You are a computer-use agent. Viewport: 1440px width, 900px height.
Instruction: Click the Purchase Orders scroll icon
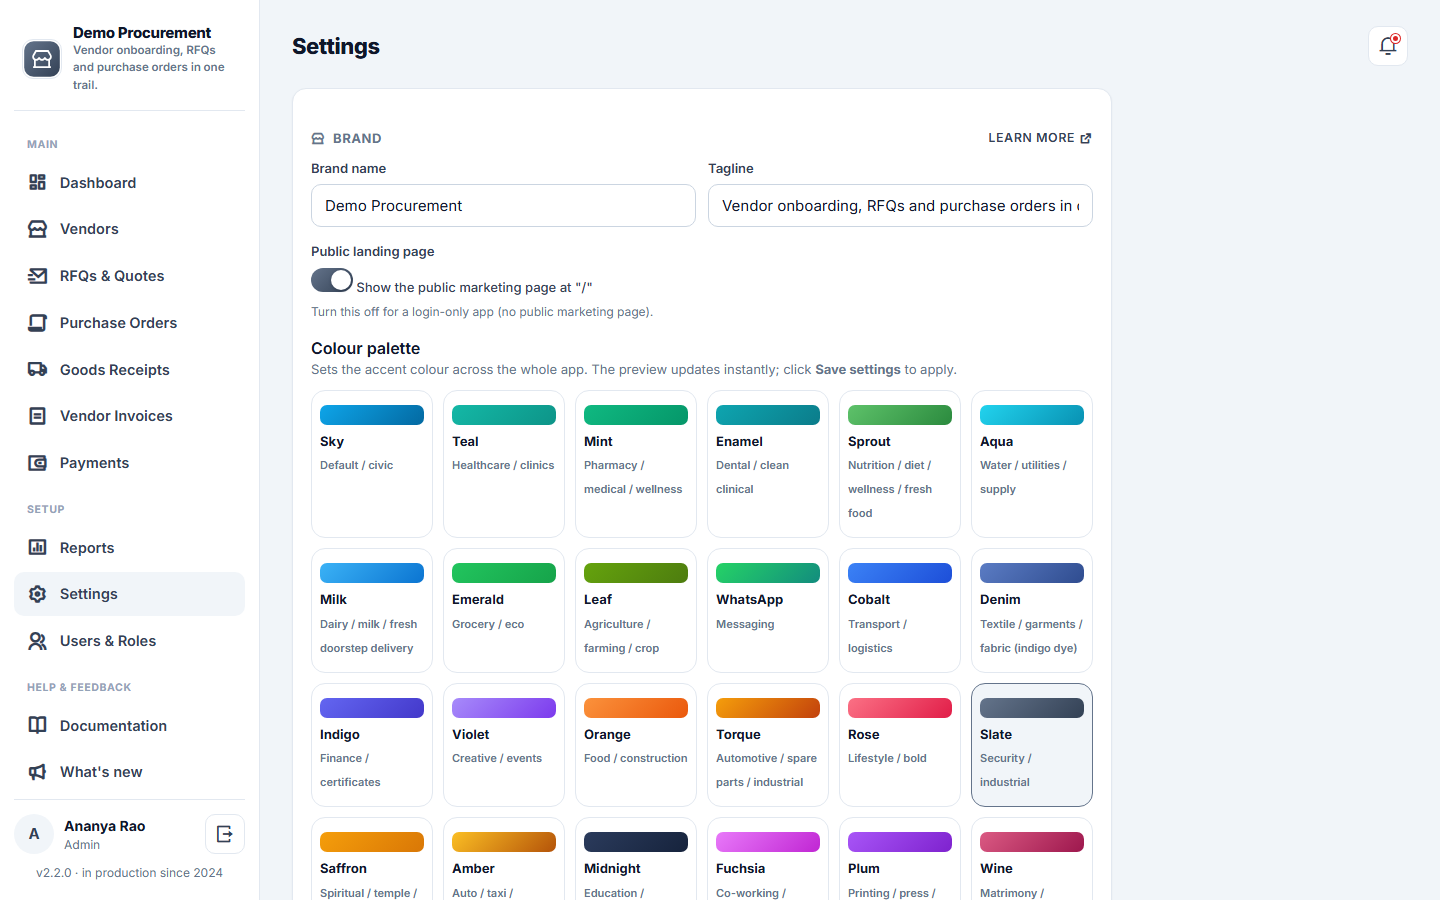[x=38, y=323]
